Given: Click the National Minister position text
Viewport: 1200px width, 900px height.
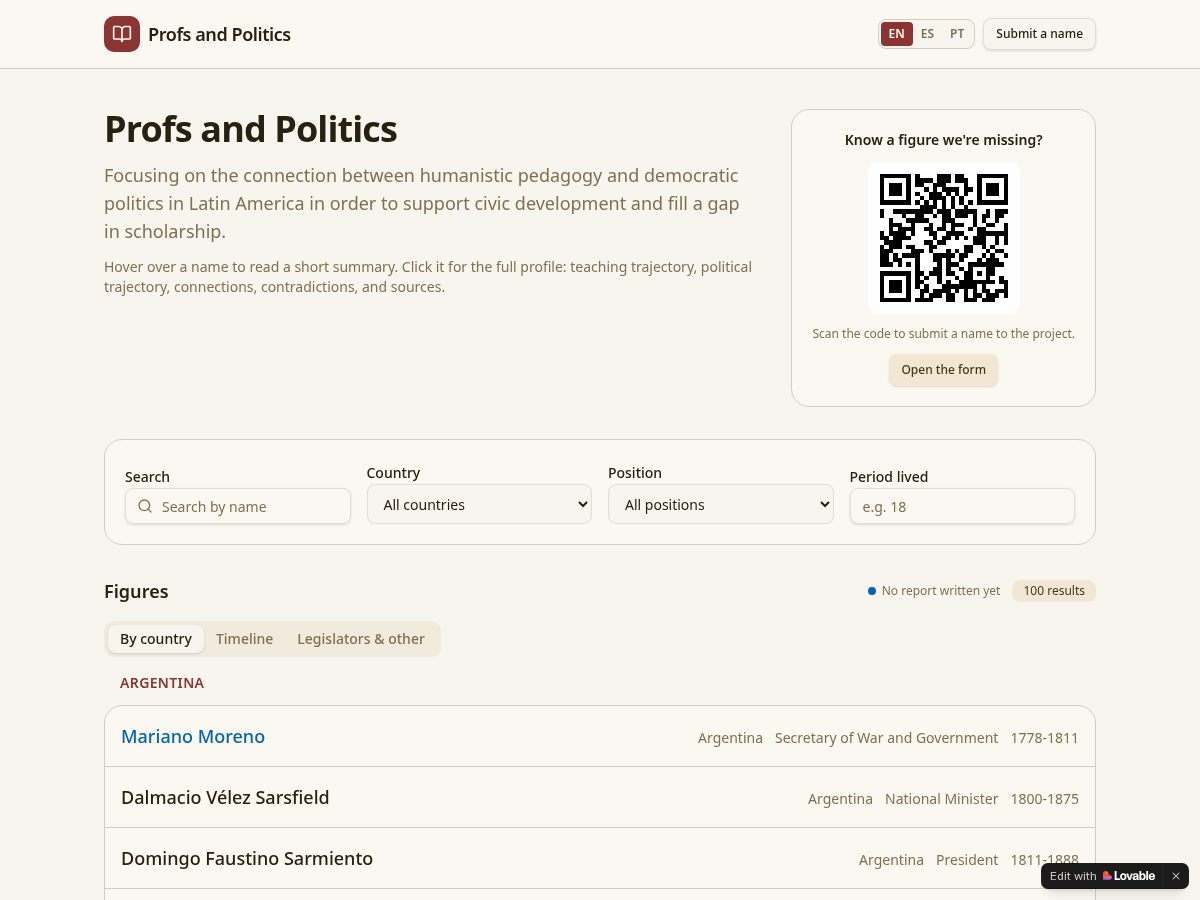Looking at the screenshot, I should click(x=942, y=799).
